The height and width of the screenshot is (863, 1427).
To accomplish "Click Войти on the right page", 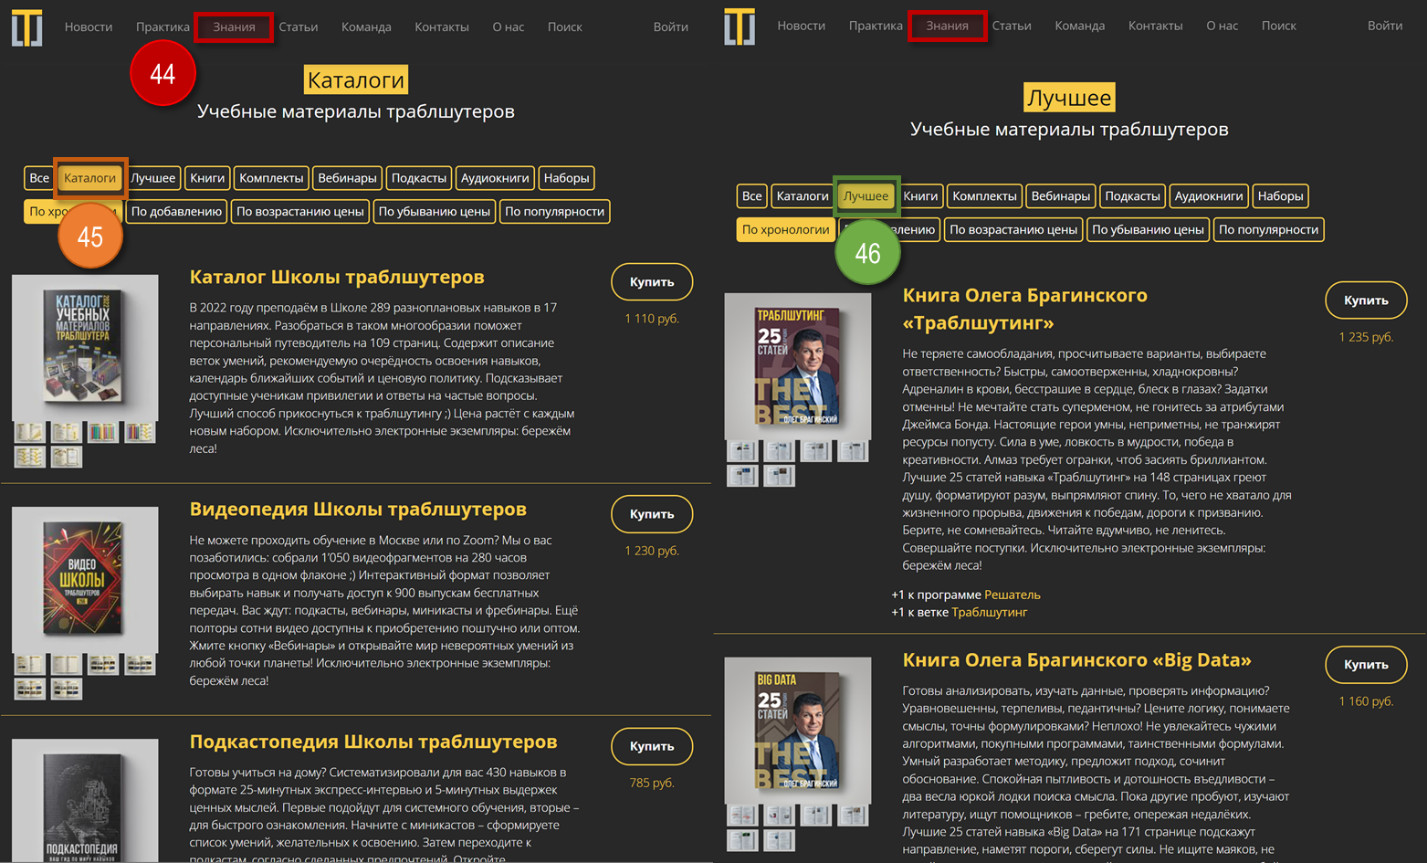I will pyautogui.click(x=1385, y=26).
